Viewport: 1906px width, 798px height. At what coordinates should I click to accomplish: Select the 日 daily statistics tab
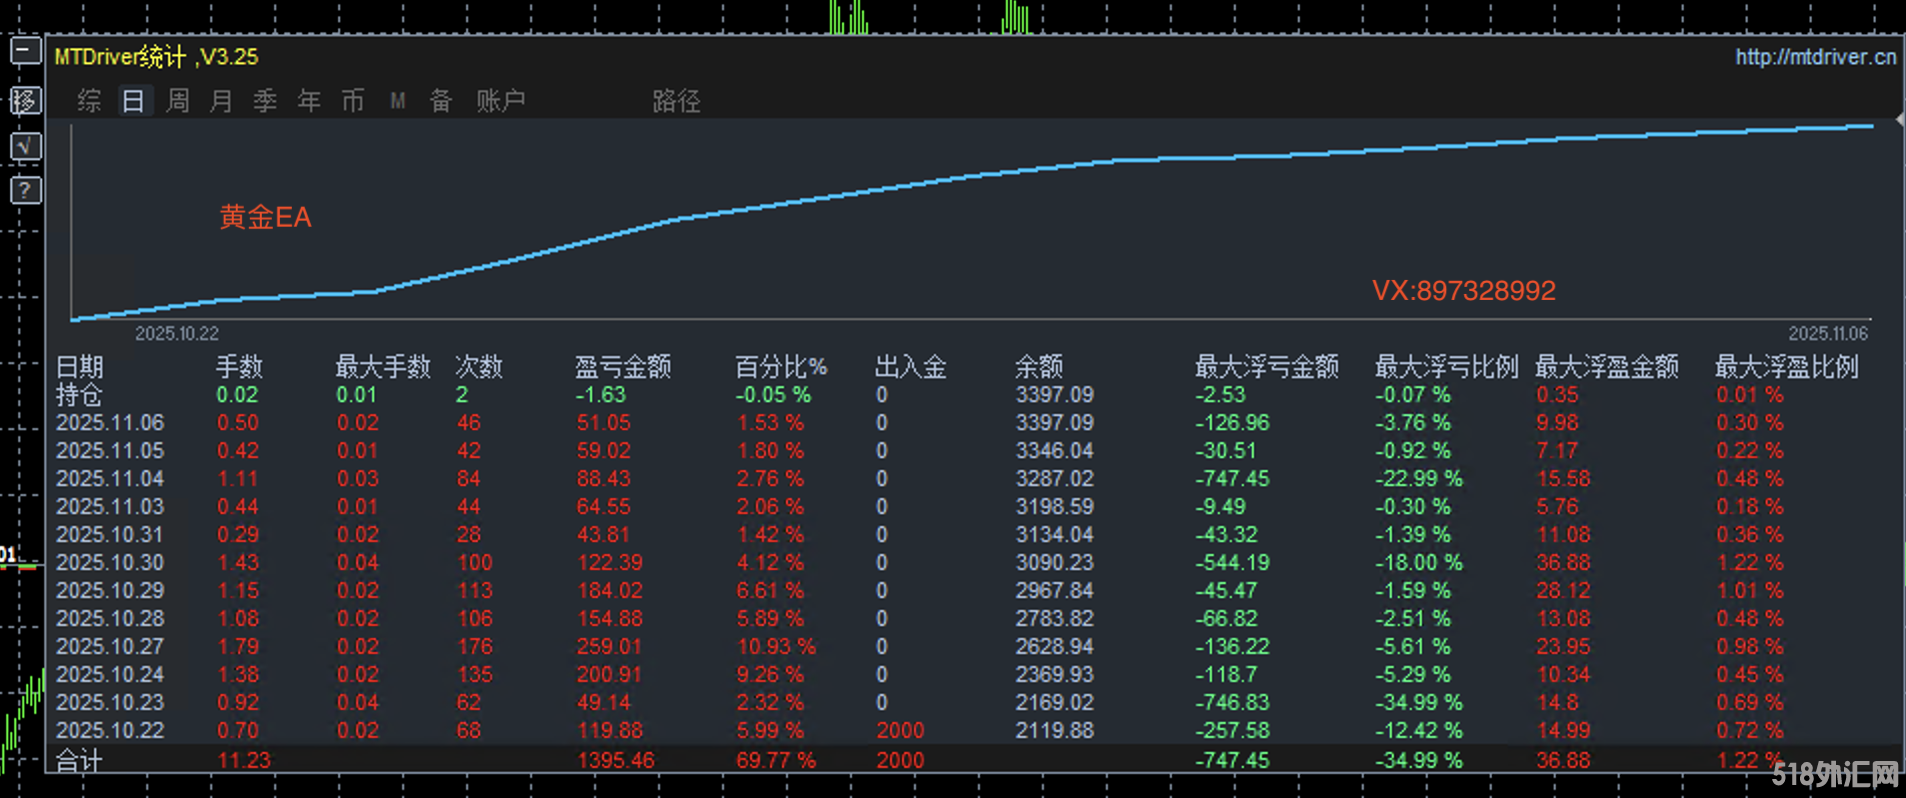(x=133, y=101)
